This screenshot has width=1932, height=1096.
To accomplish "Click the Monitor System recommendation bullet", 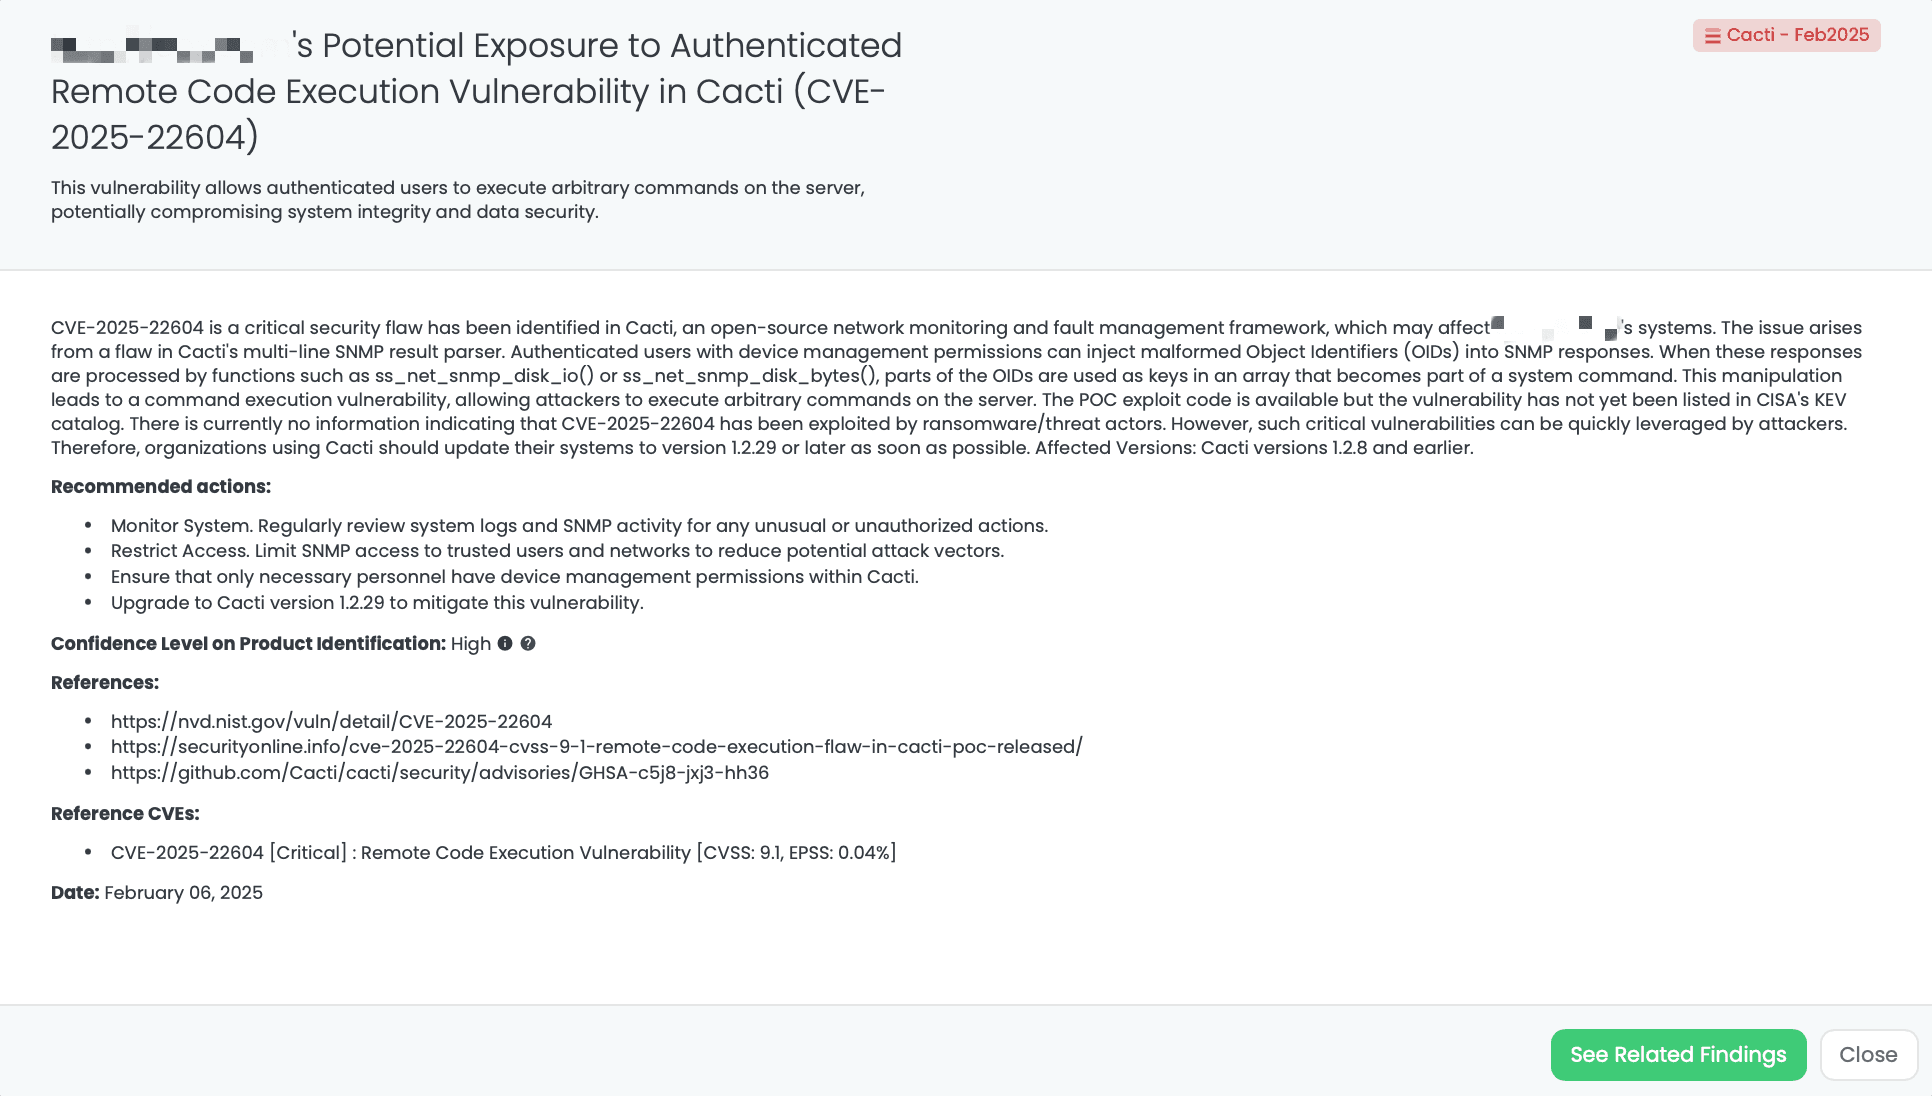I will coord(579,526).
